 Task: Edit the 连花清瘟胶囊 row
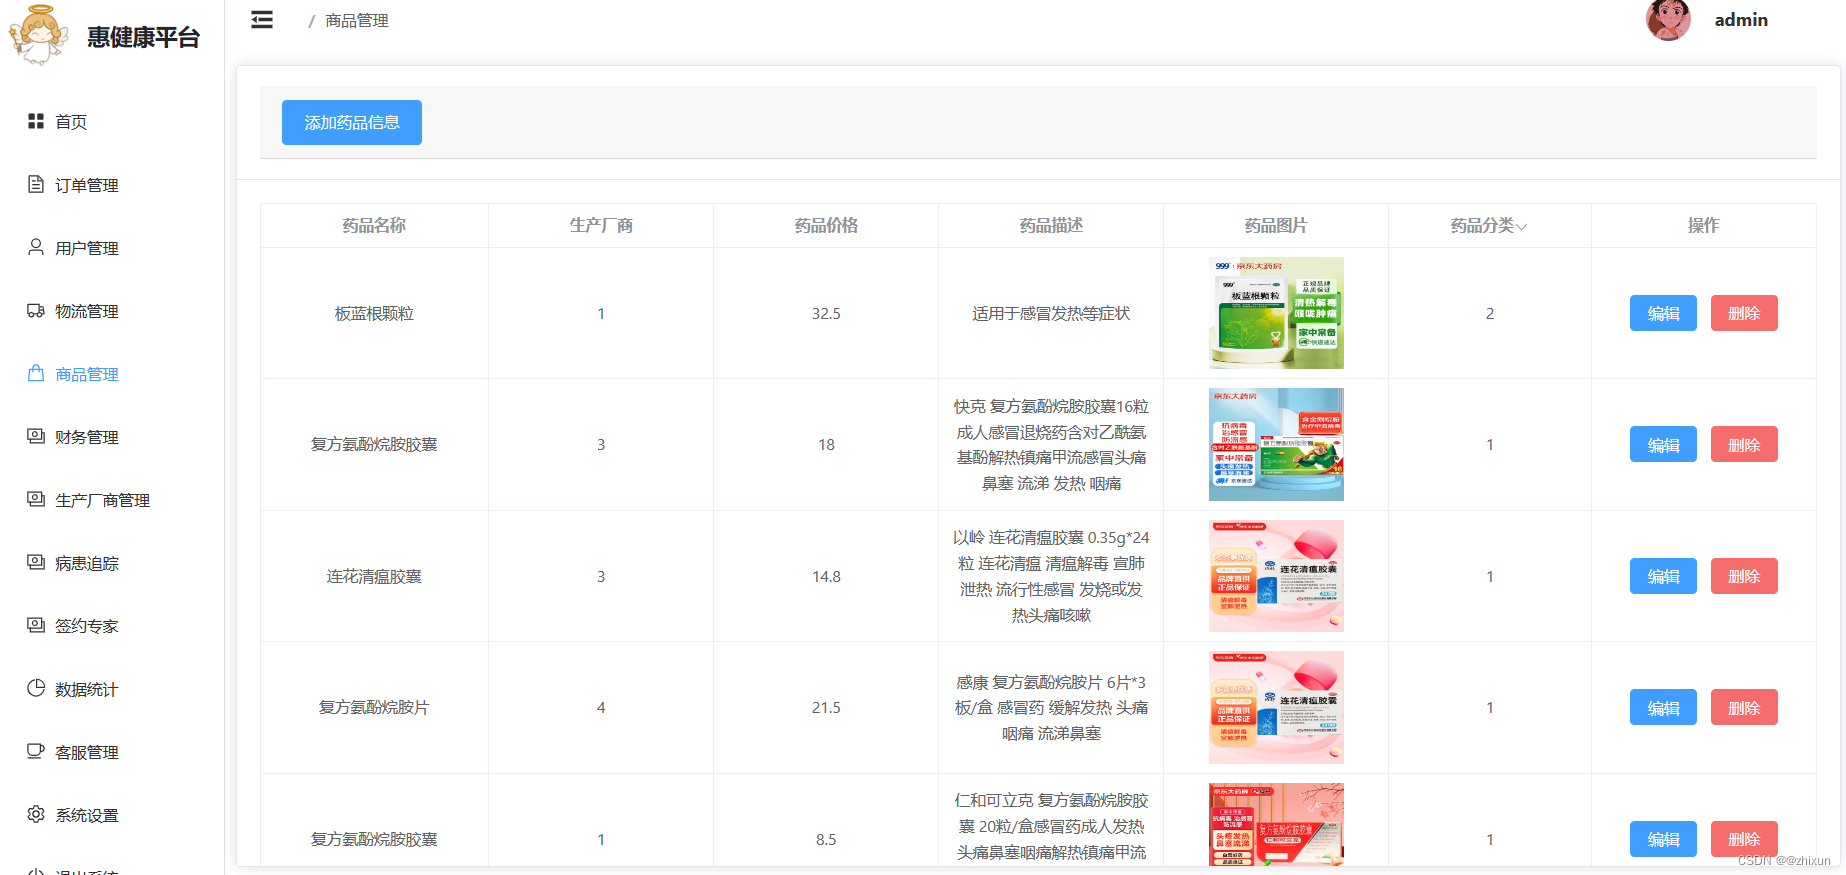(x=1663, y=576)
